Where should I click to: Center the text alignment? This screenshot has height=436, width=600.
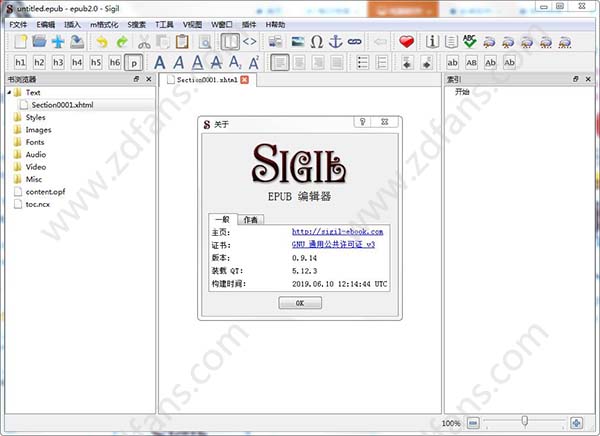[299, 62]
